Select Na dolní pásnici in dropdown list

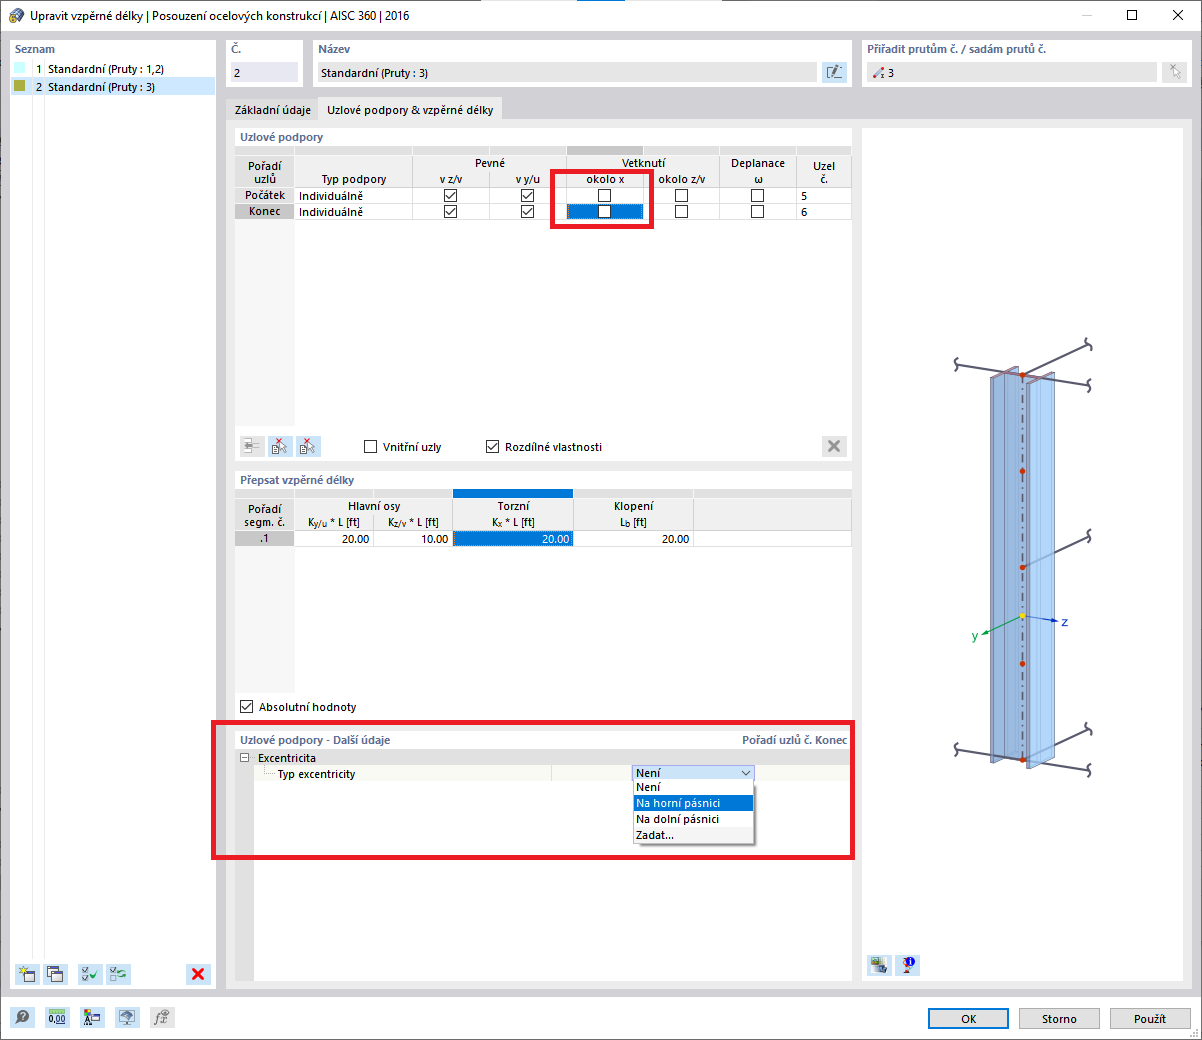[x=693, y=819]
